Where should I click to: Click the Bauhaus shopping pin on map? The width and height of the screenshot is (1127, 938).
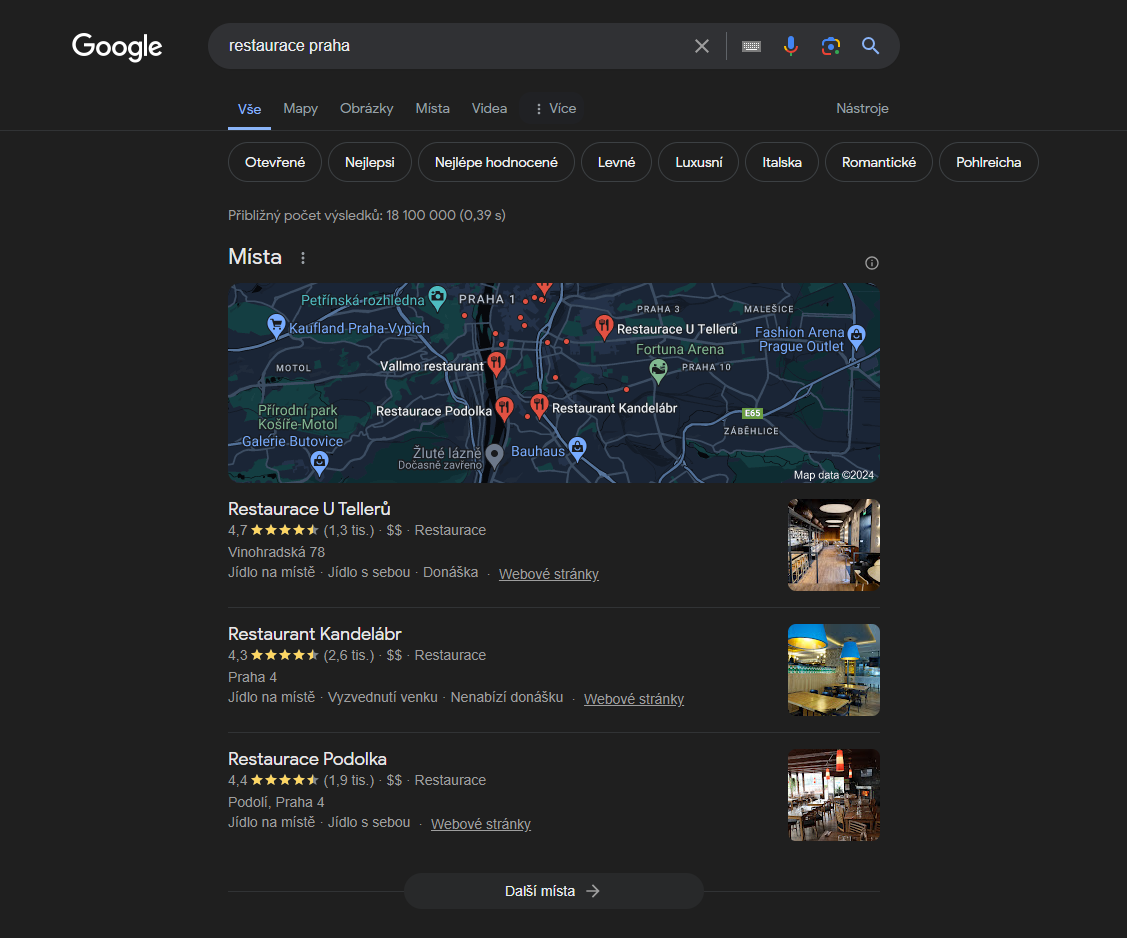coord(577,448)
